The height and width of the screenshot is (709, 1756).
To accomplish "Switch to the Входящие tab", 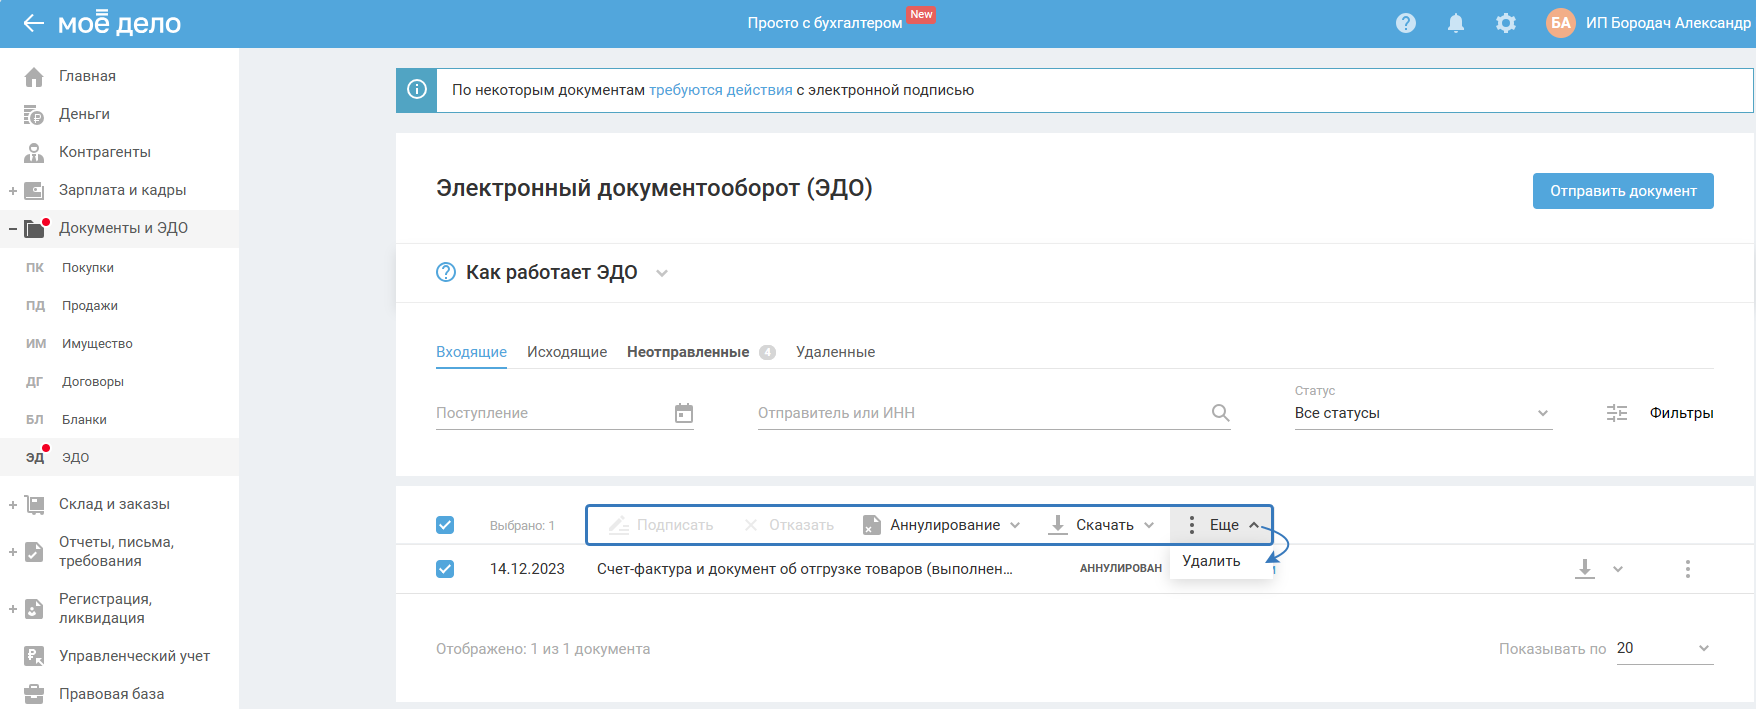I will [x=471, y=352].
